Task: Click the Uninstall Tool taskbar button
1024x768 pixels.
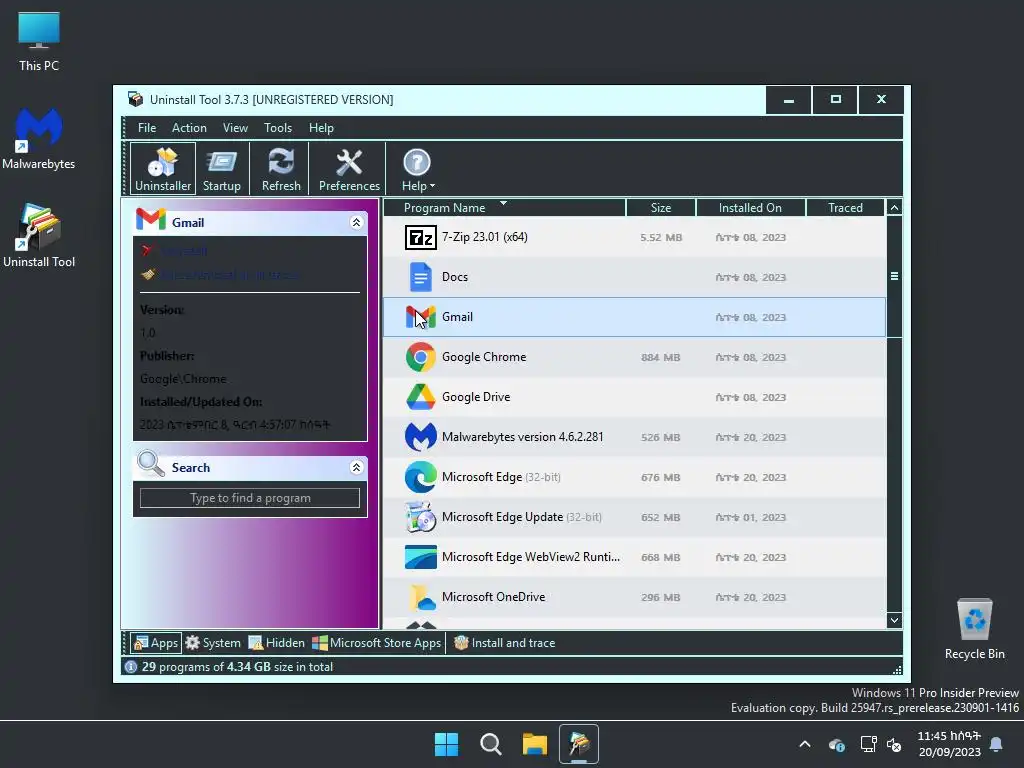Action: (x=579, y=744)
